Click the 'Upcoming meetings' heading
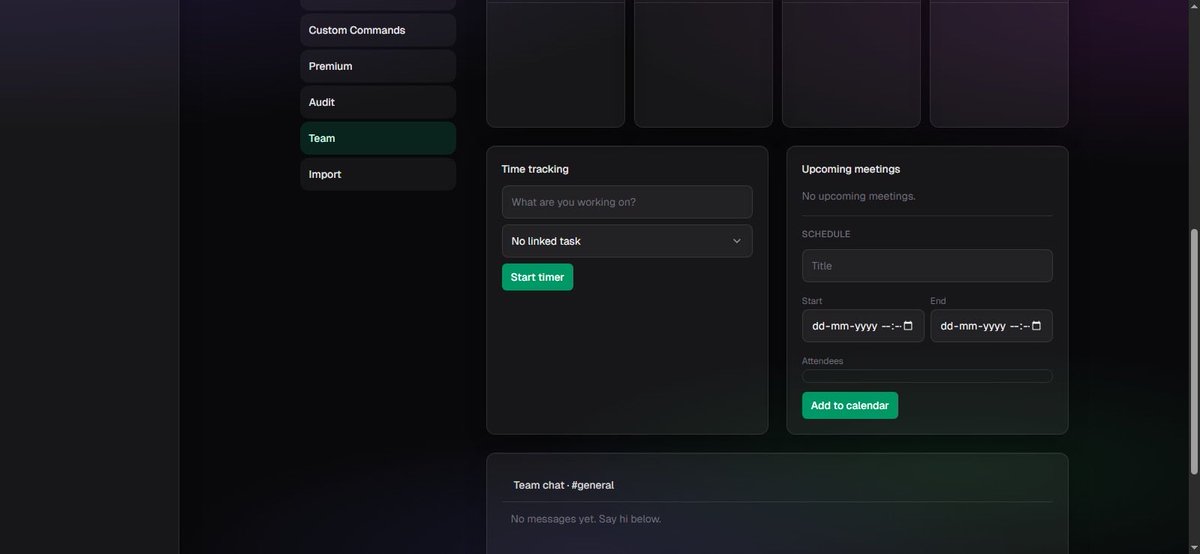The height and width of the screenshot is (554, 1200). tap(851, 169)
